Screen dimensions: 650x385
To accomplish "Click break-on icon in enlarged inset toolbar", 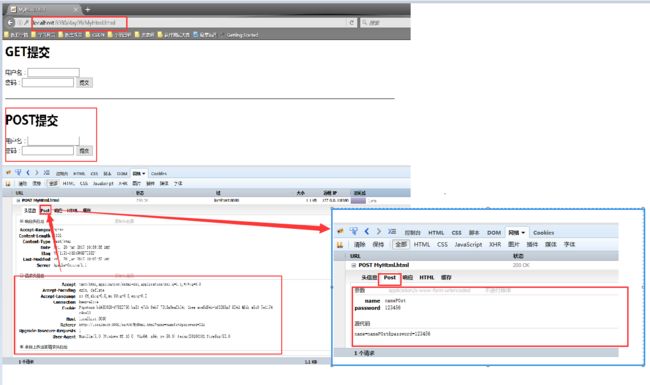I will [340, 245].
